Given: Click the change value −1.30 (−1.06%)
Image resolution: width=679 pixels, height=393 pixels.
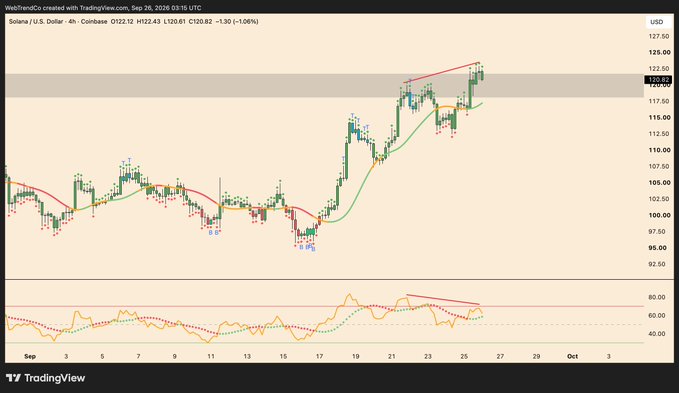Looking at the screenshot, I should (x=237, y=21).
